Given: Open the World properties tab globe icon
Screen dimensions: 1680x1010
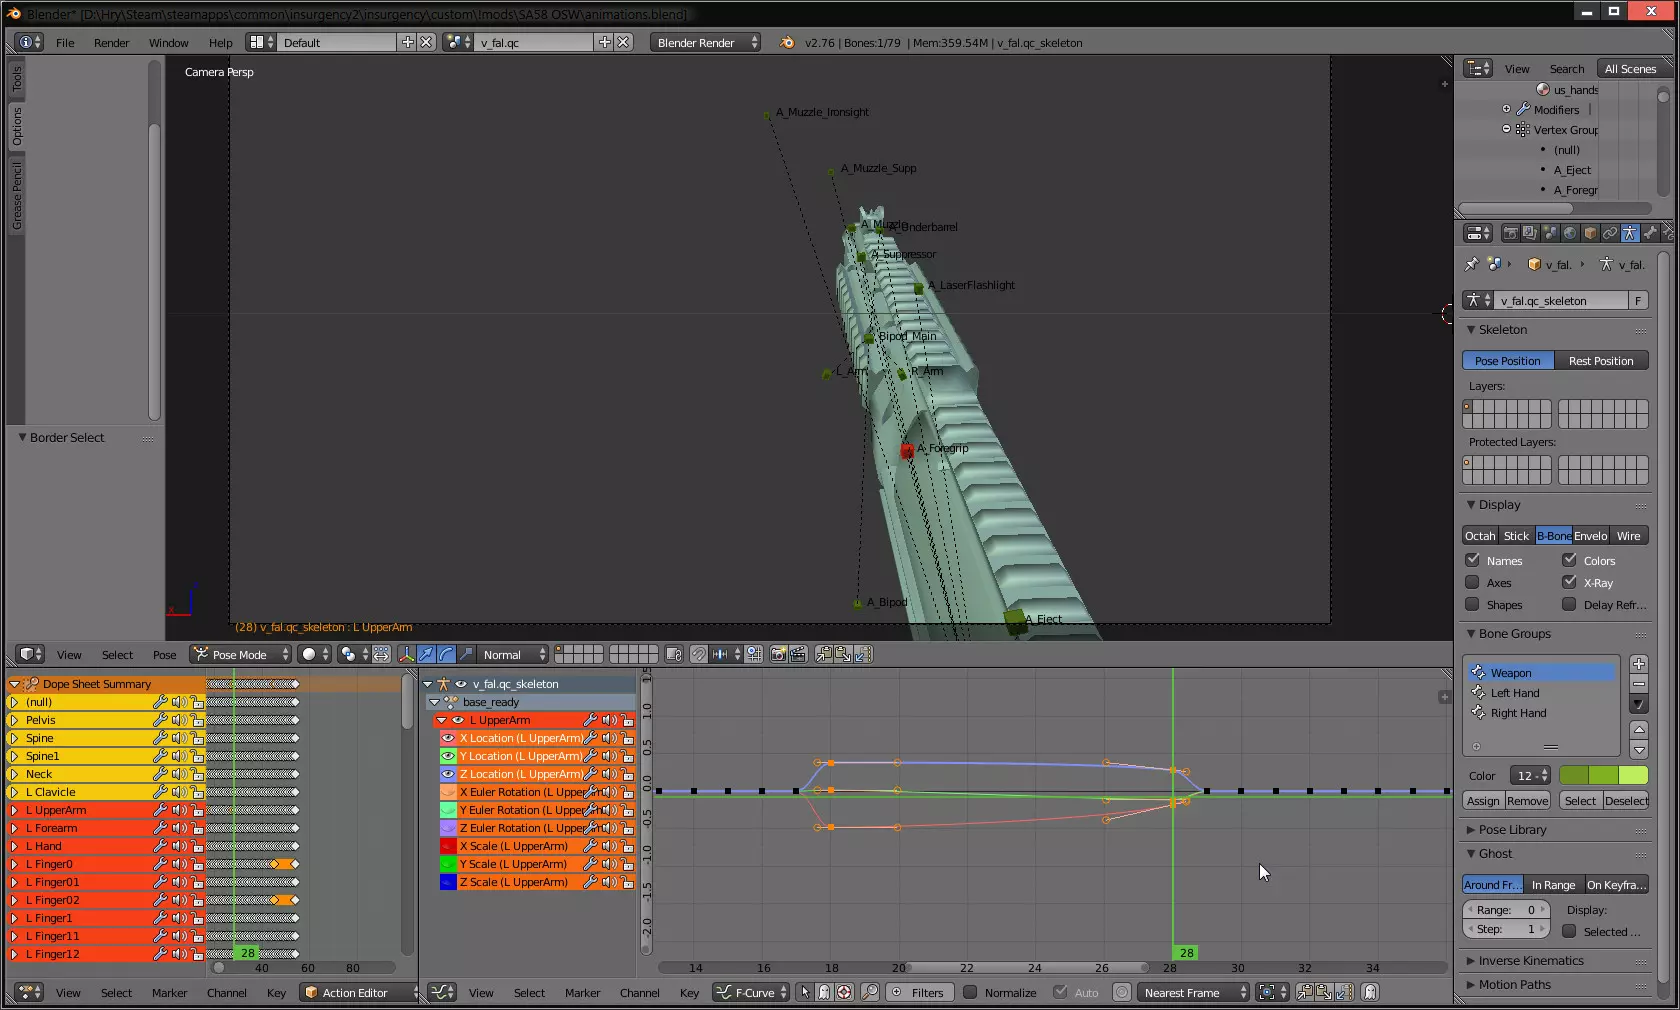Looking at the screenshot, I should click(1570, 233).
